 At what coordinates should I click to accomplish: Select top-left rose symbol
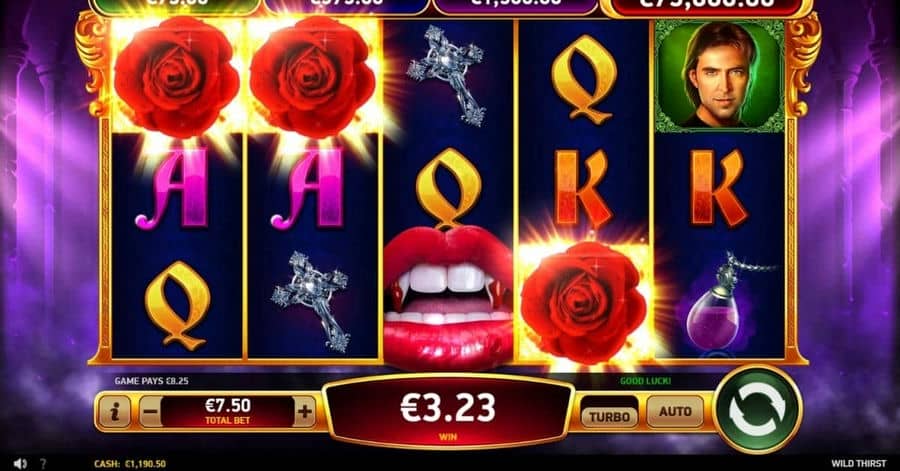(x=176, y=76)
